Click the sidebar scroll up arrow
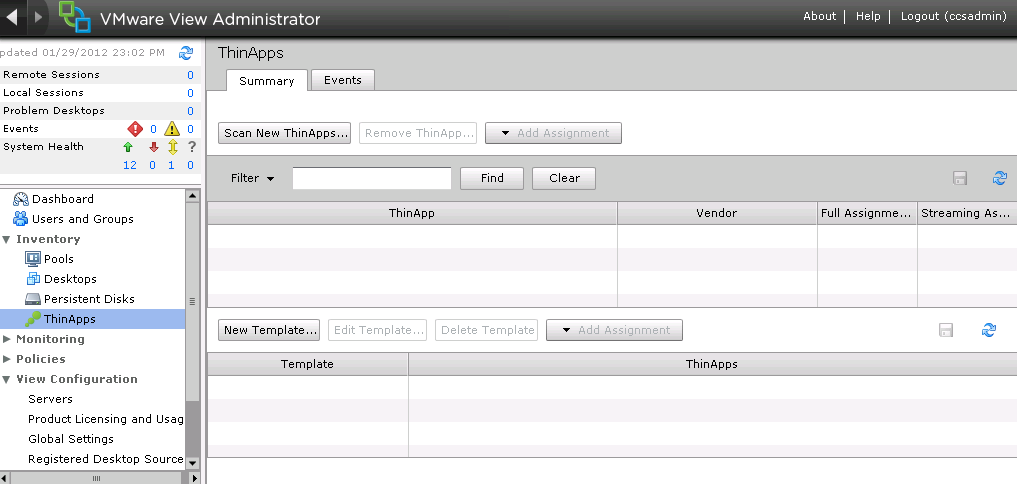Image resolution: width=1017 pixels, height=484 pixels. 193,195
